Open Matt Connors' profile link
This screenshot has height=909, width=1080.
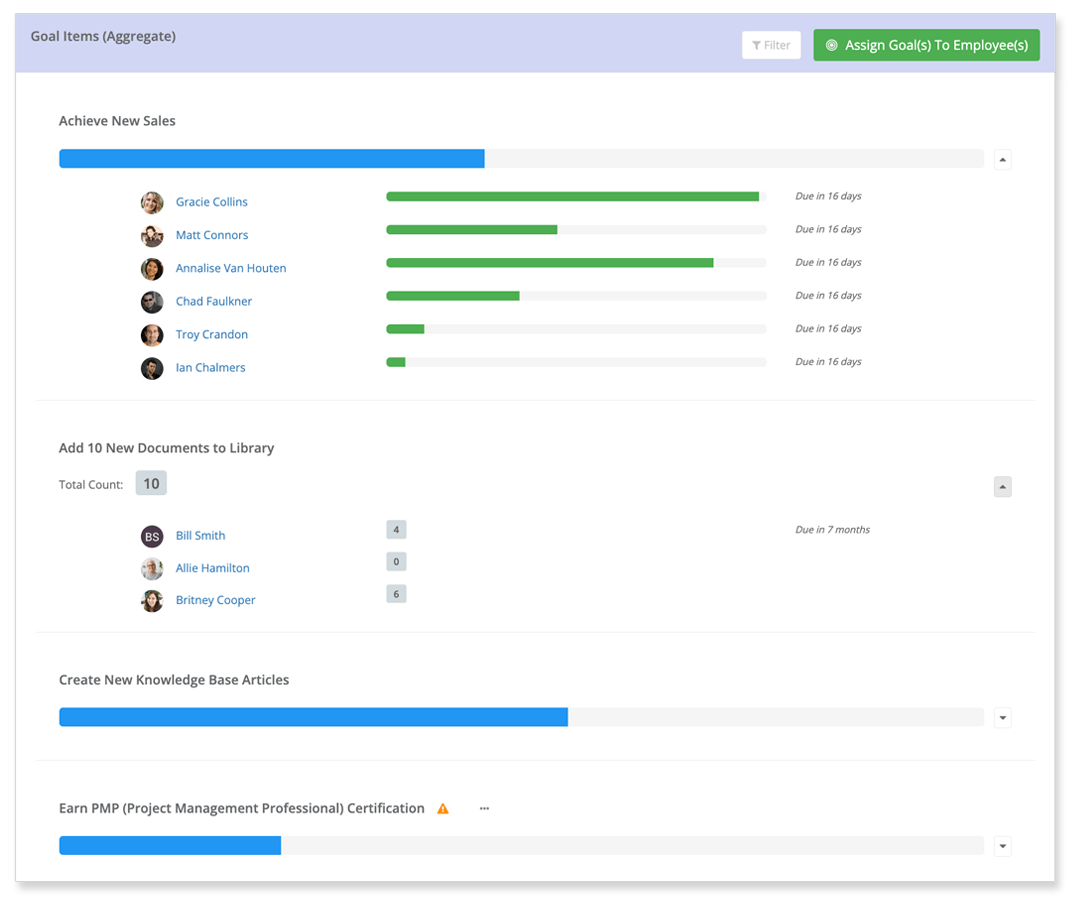click(212, 235)
